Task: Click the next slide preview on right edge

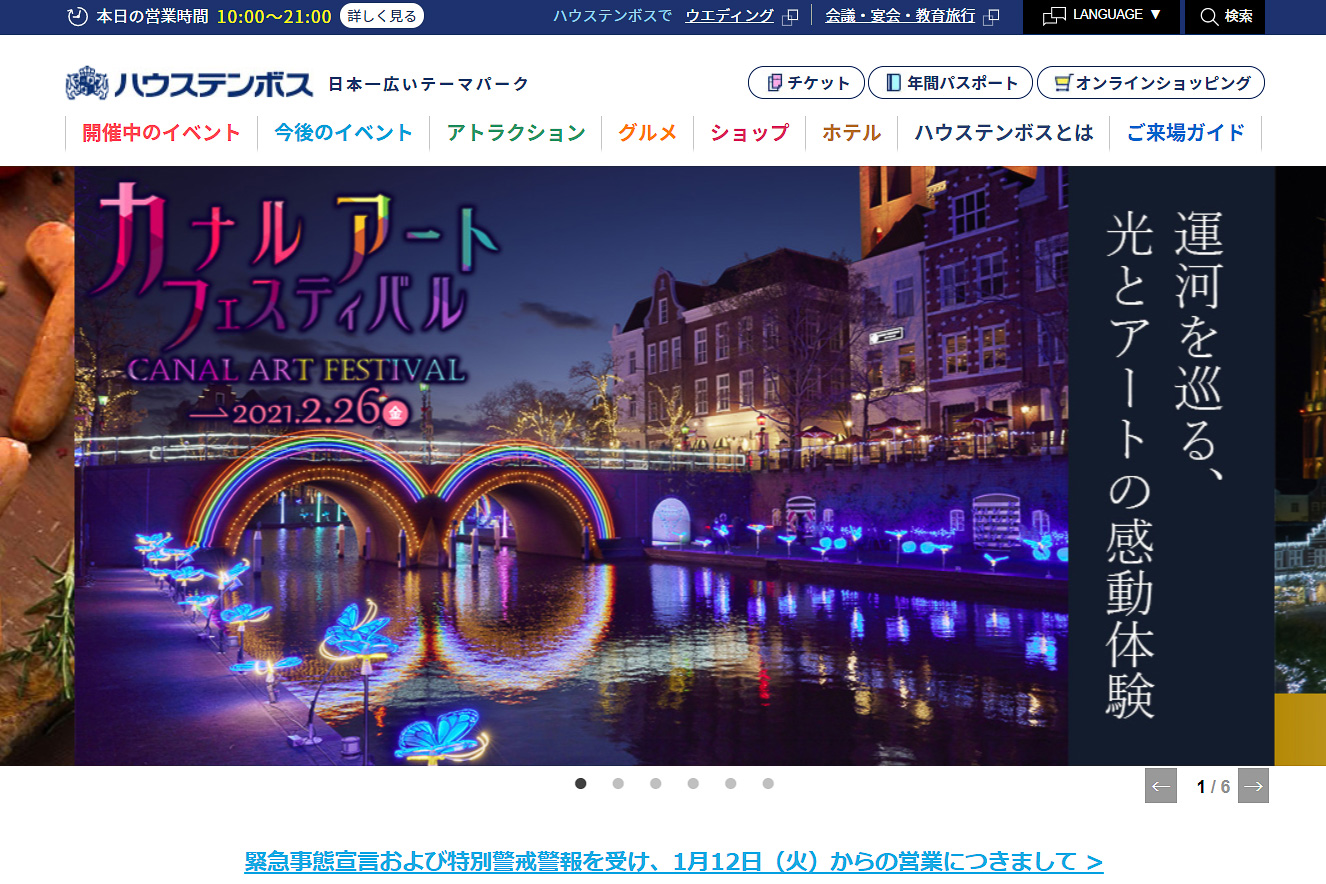Action: 1300,466
